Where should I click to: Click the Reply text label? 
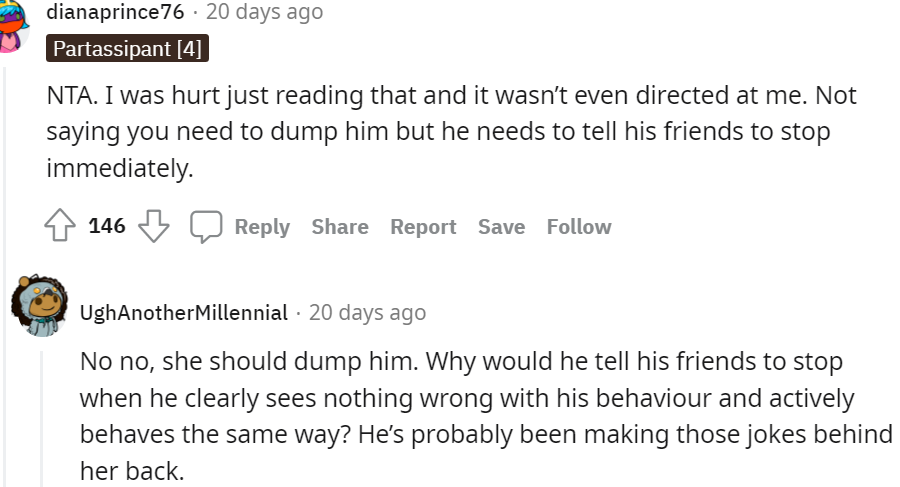coord(262,227)
